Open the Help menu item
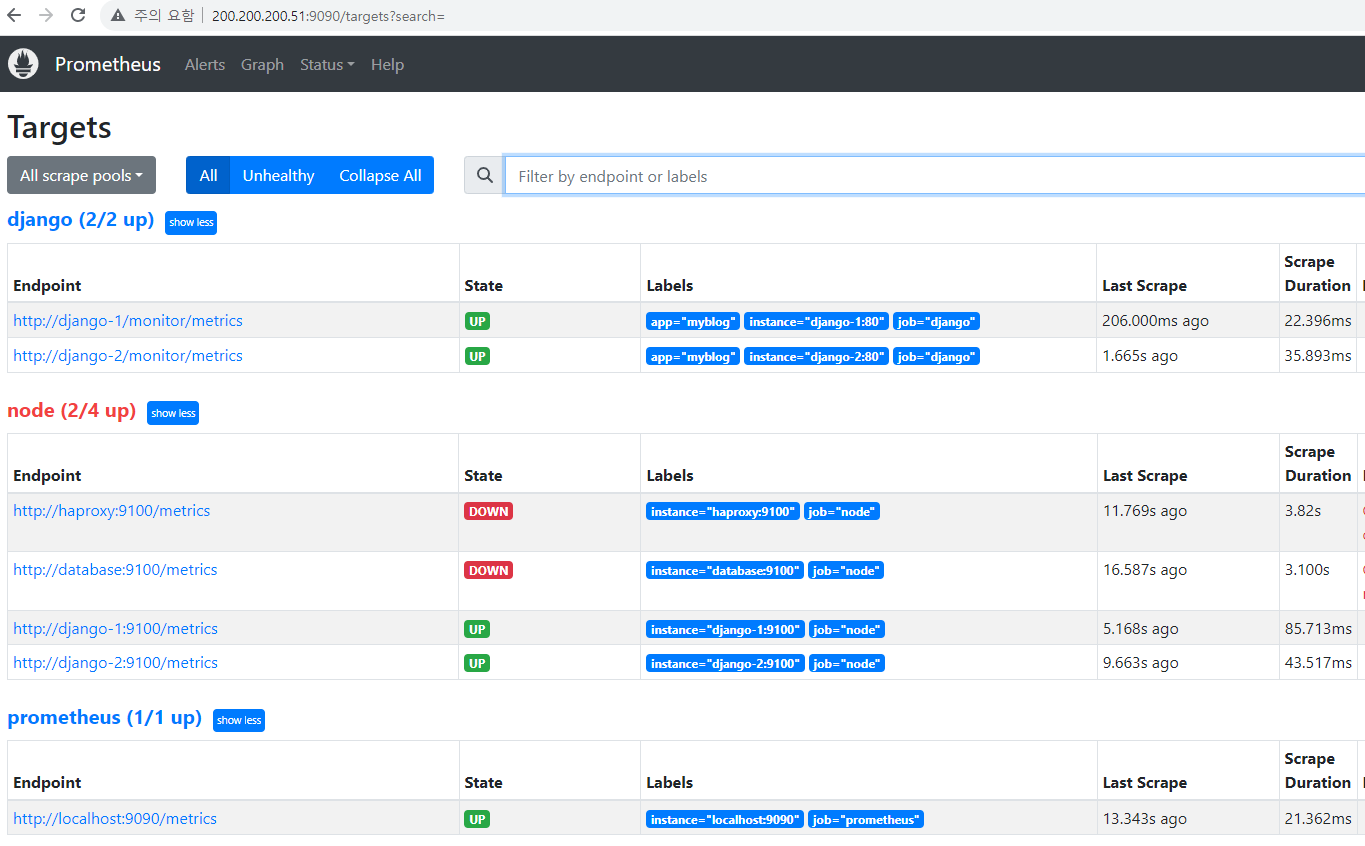This screenshot has height=846, width=1365. pyautogui.click(x=387, y=64)
